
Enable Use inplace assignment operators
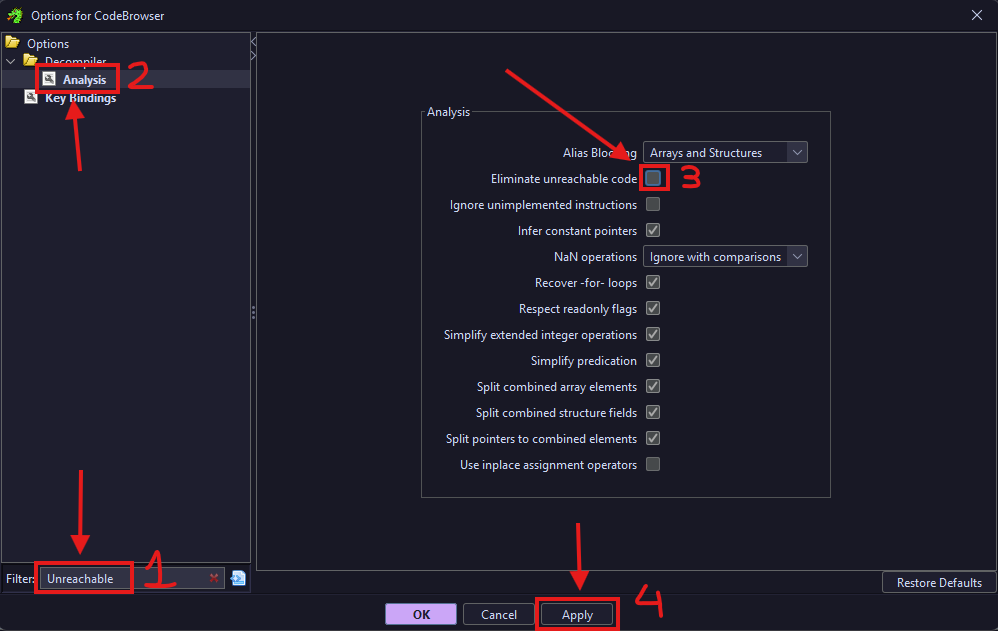(653, 464)
